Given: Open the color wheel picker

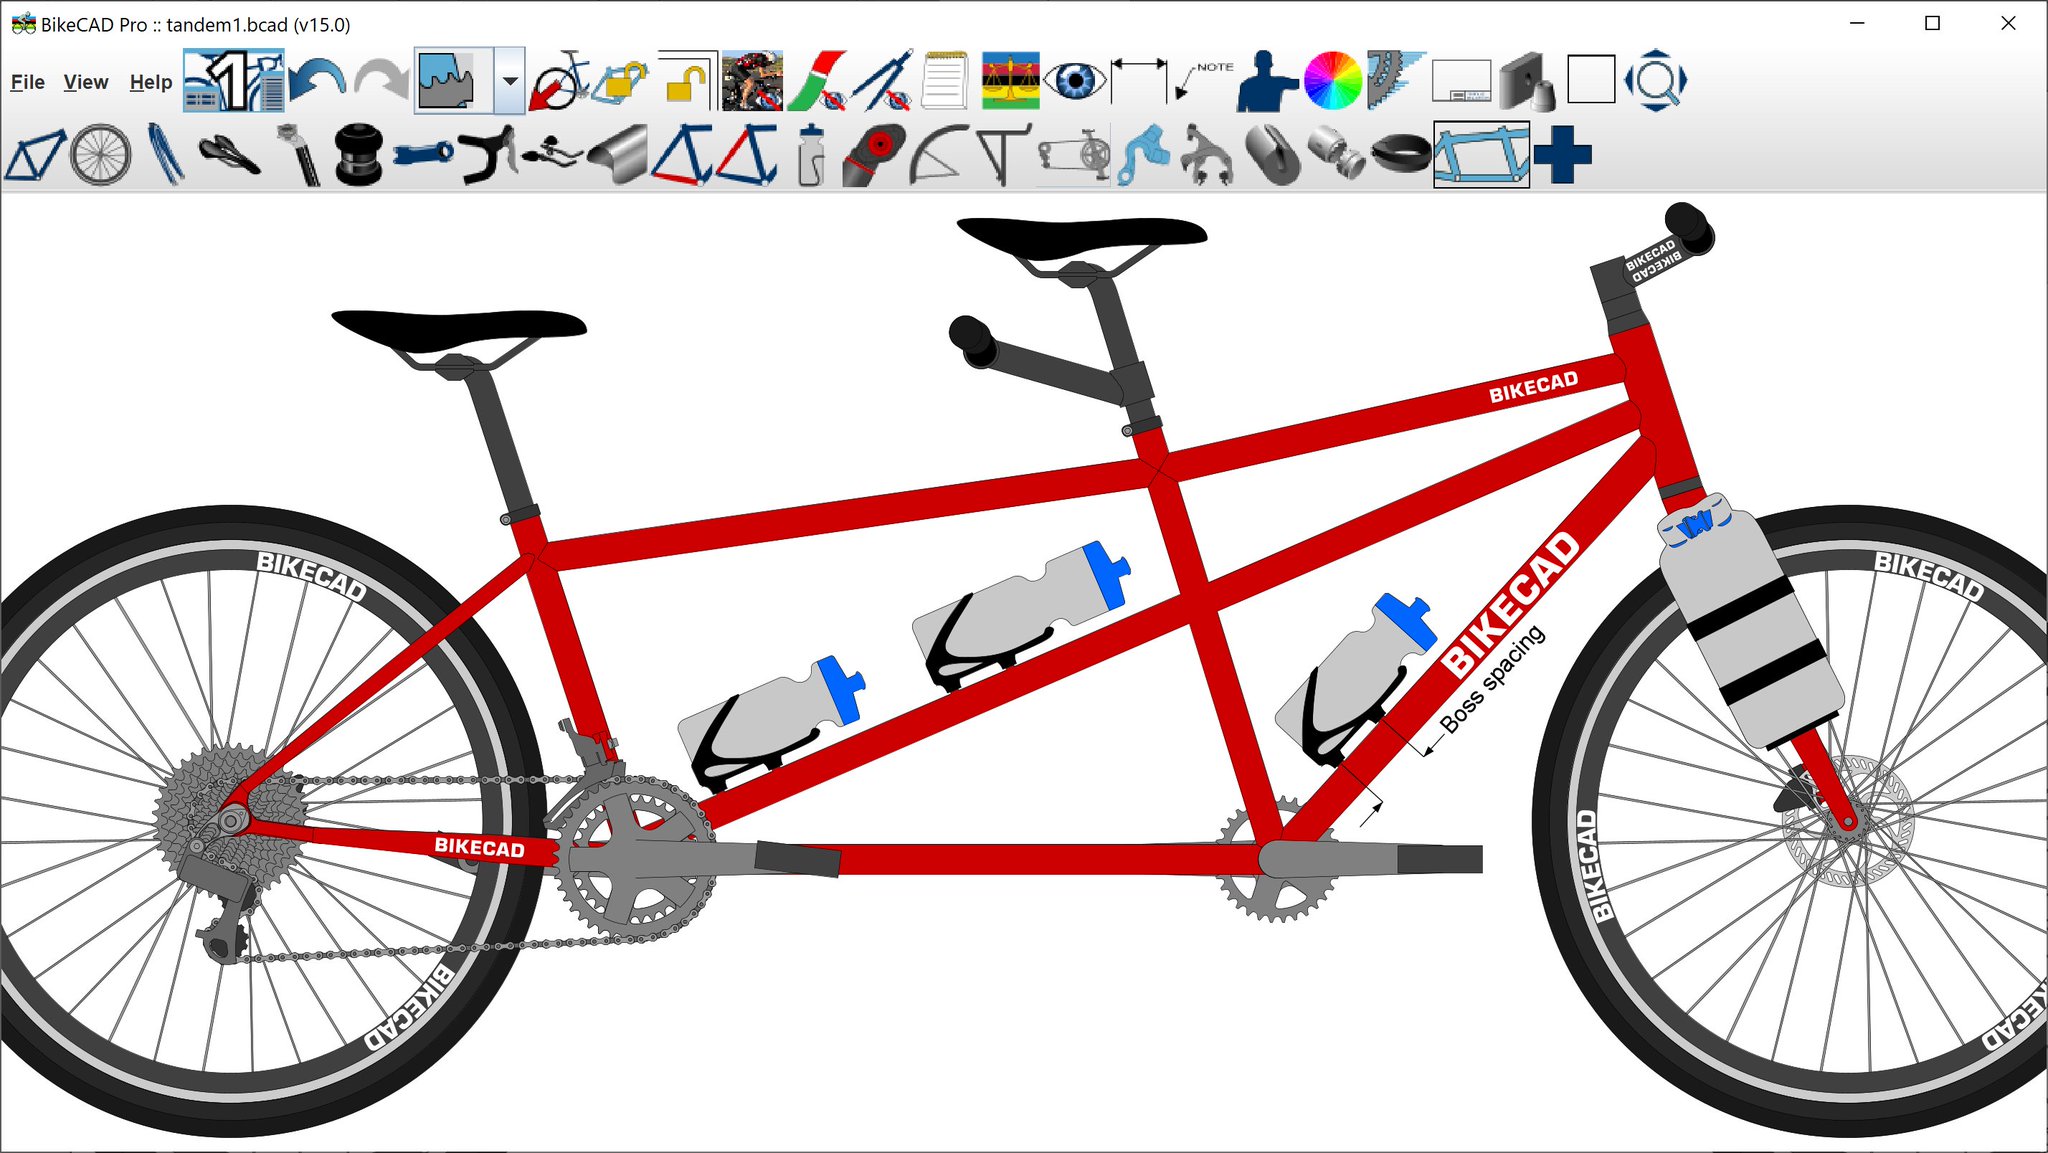Looking at the screenshot, I should click(x=1331, y=78).
